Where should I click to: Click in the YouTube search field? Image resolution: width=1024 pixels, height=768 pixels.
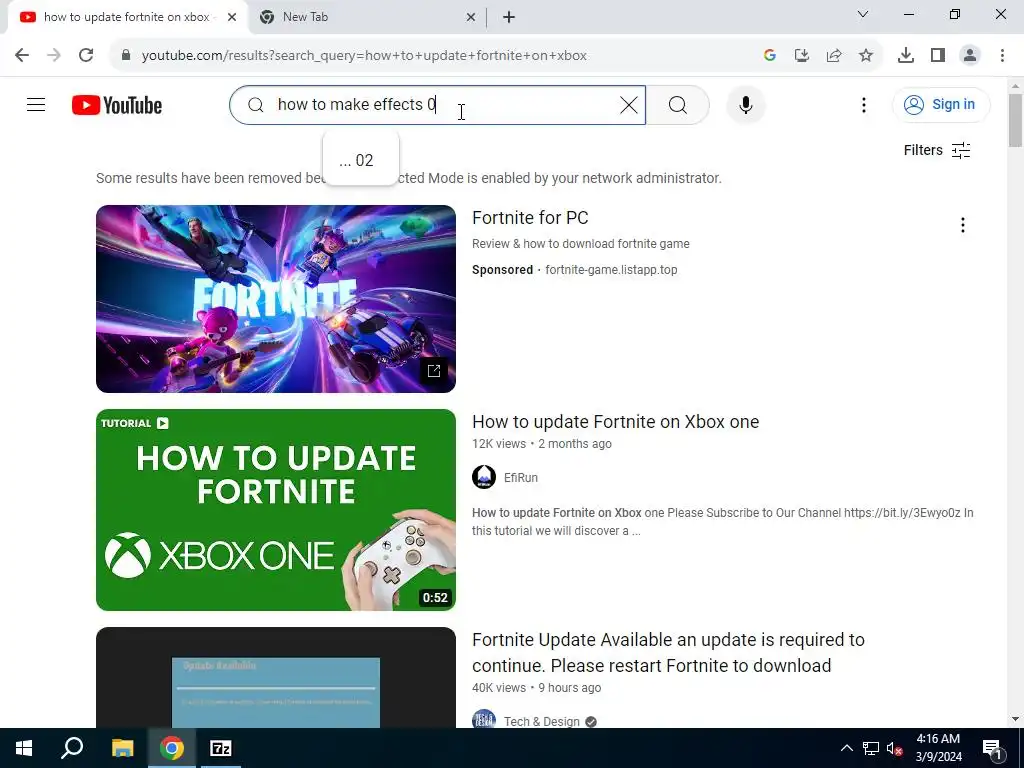click(x=438, y=104)
